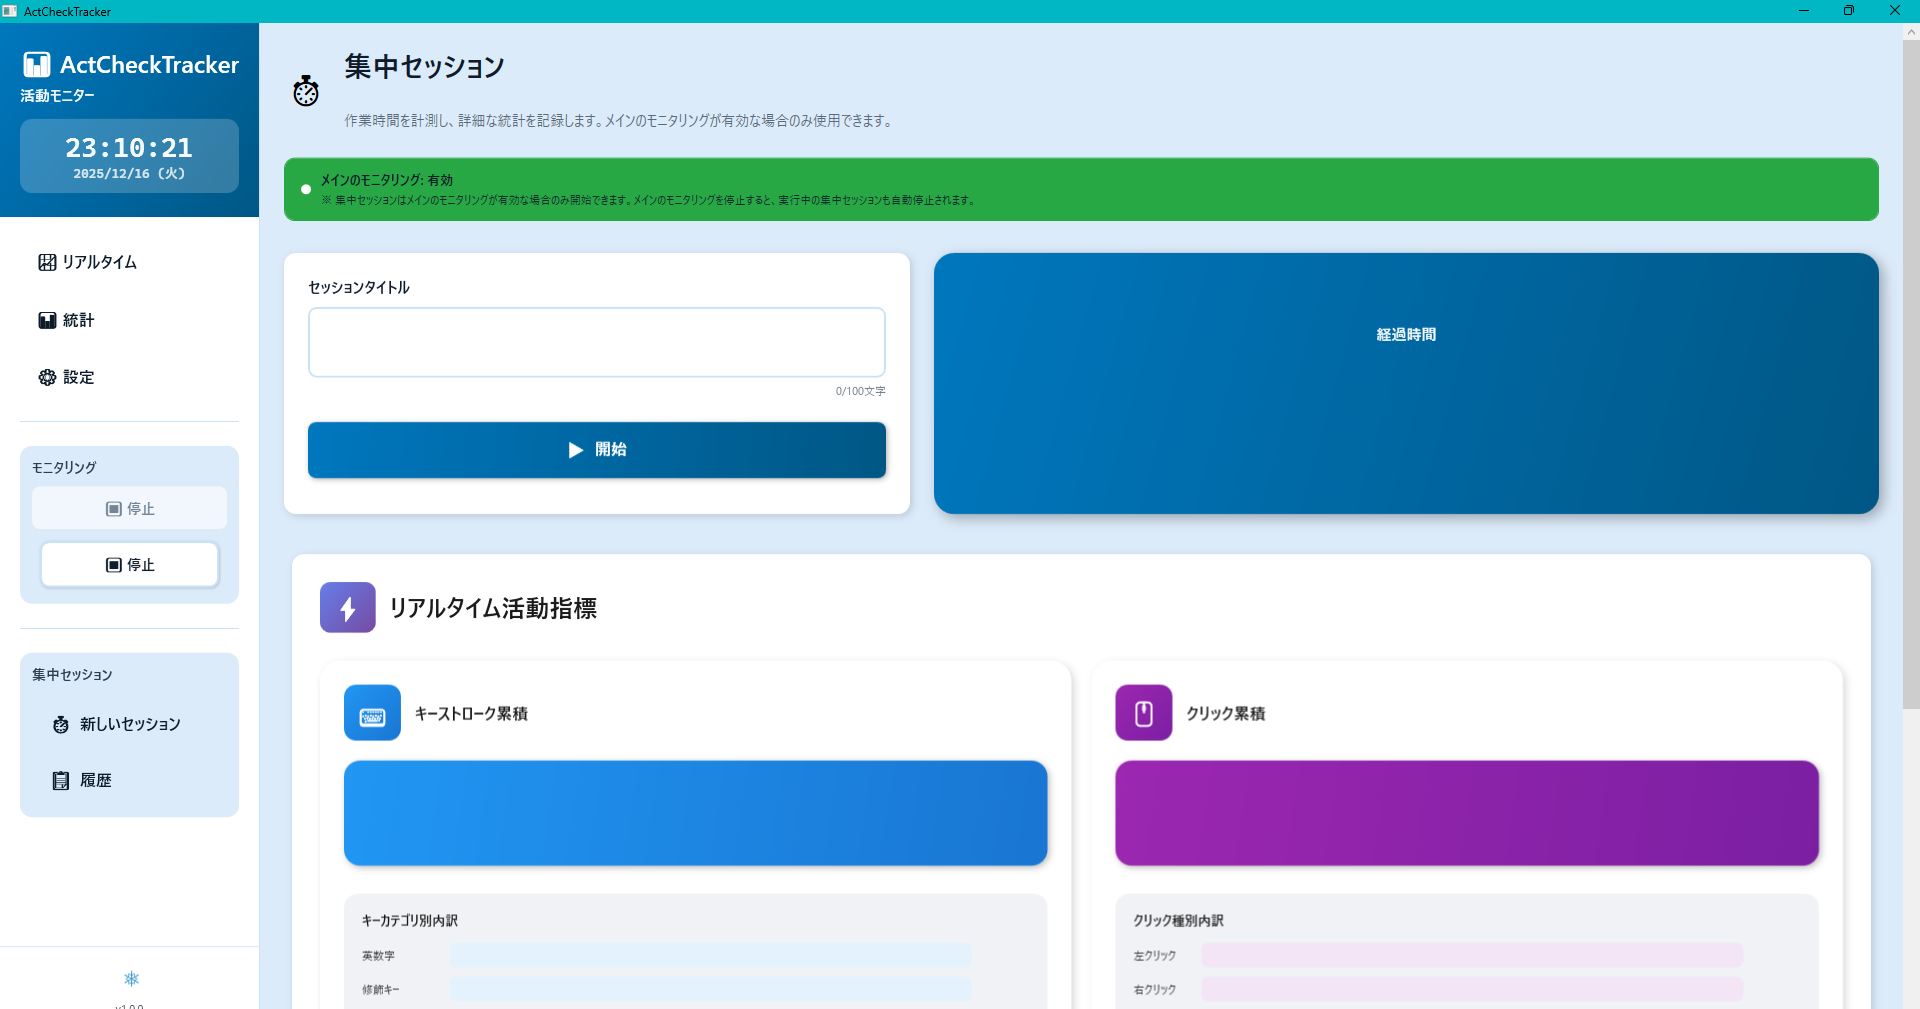Click the mouse icon on クリック累積 card
Screen dimensions: 1920x1009
pos(1145,712)
